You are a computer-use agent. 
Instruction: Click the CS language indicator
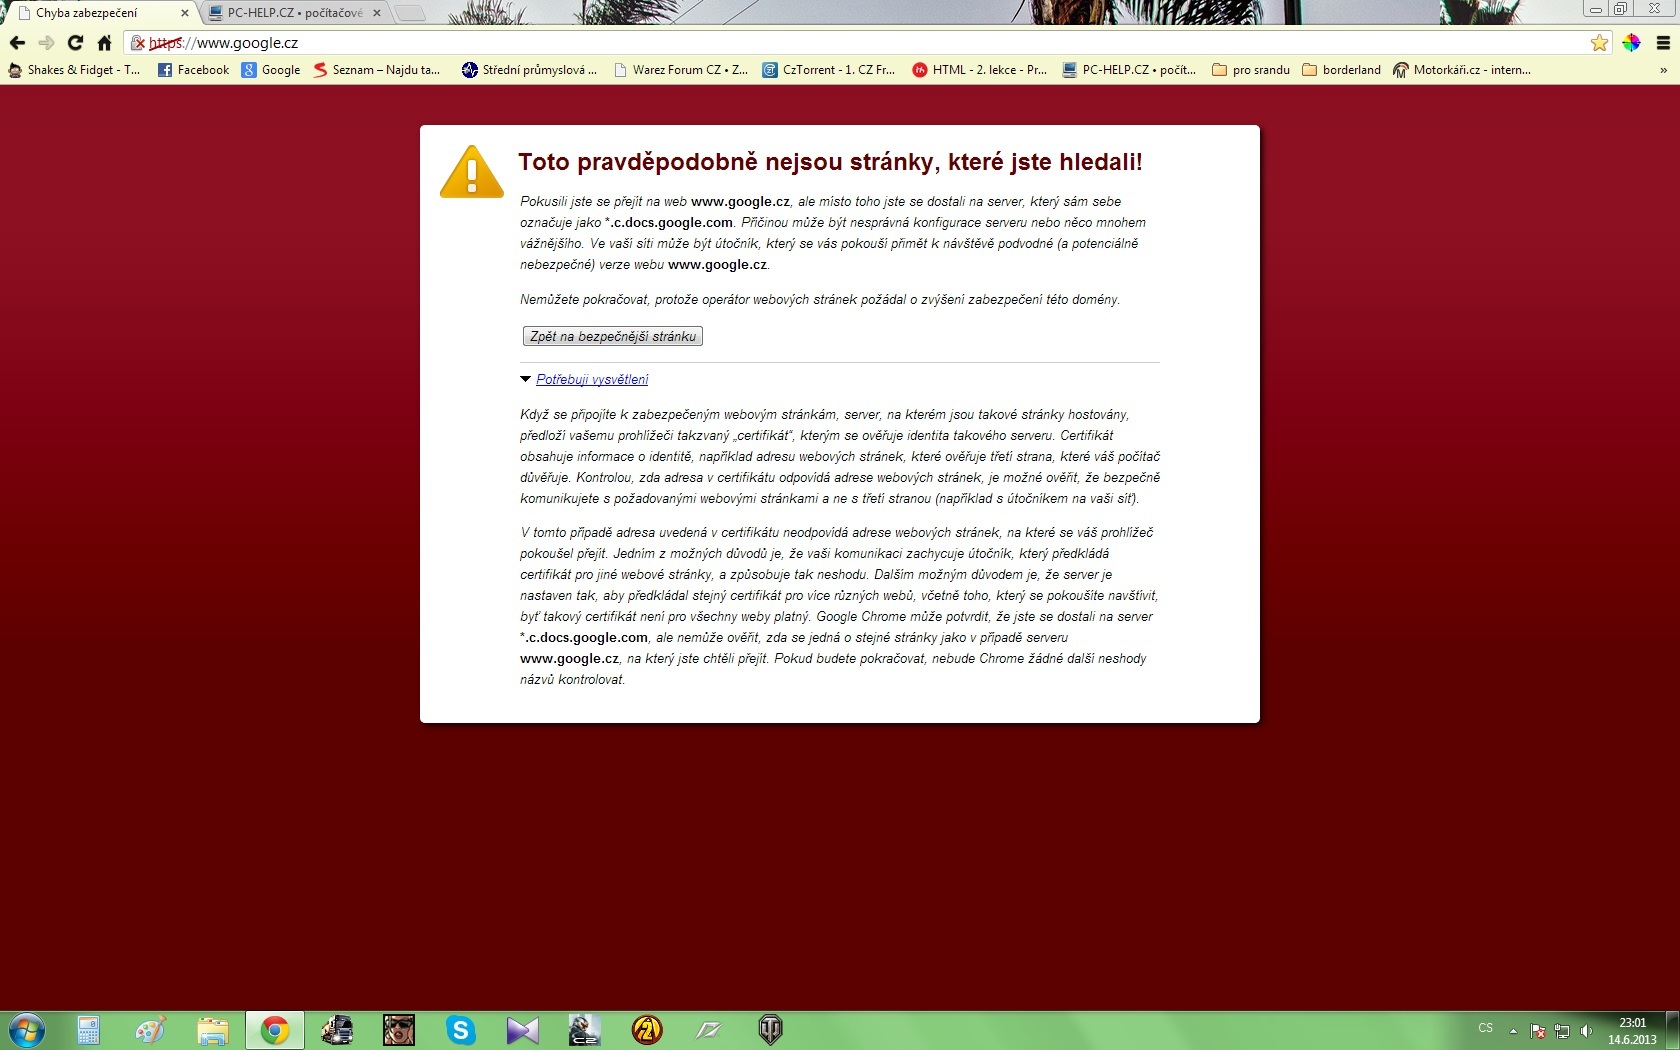click(1485, 1029)
